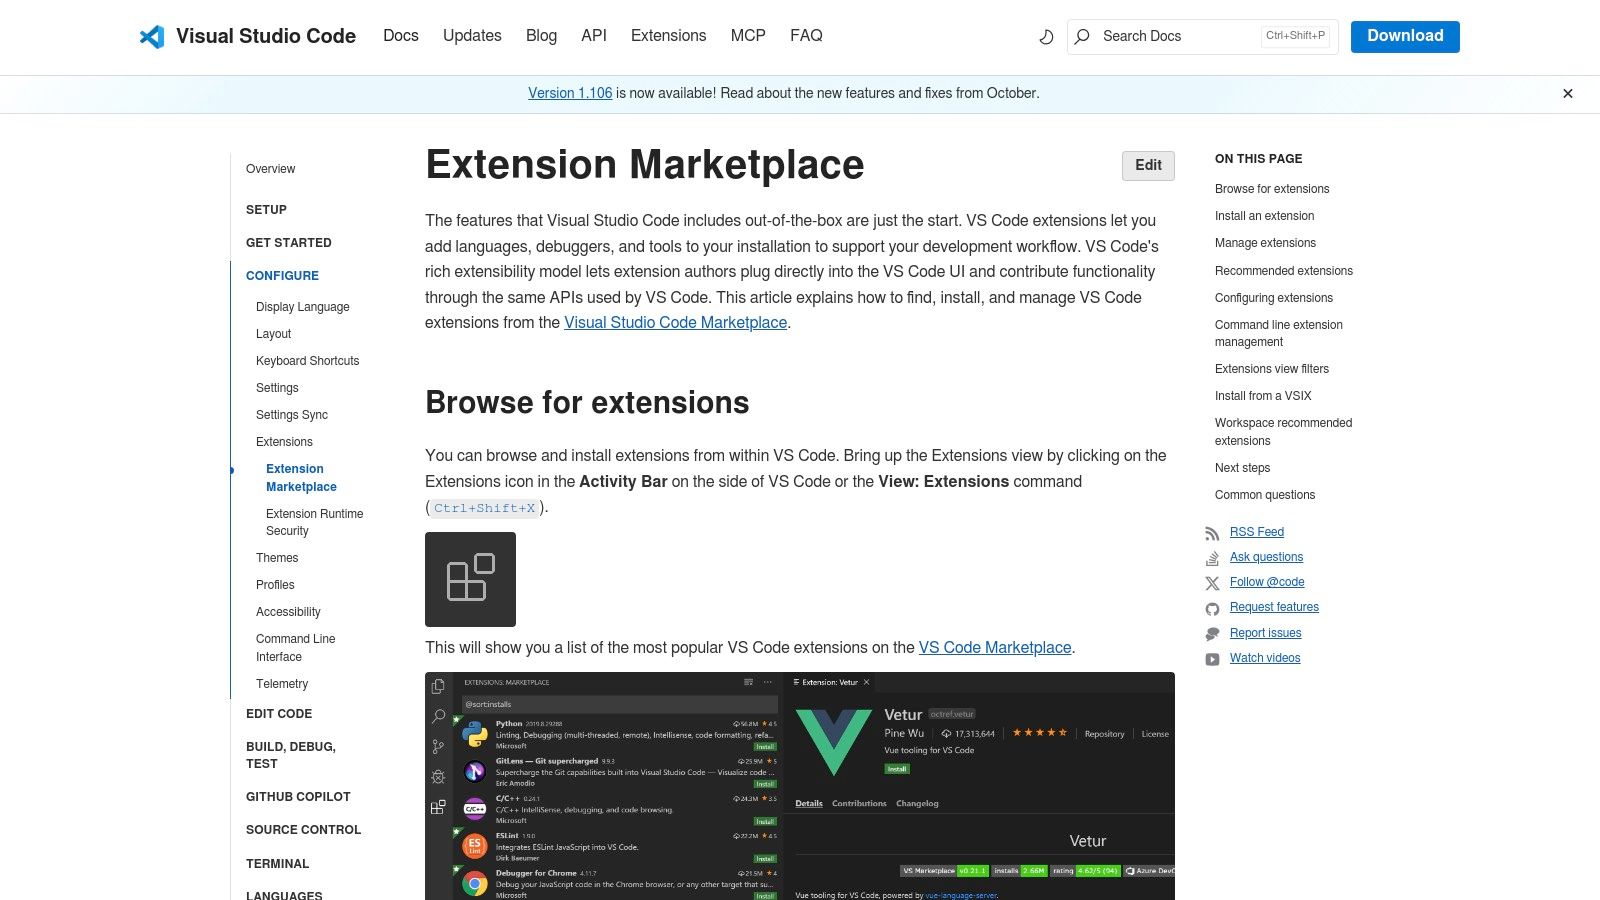
Task: Click the Stack Overflow icon beside Ask questions
Action: click(x=1212, y=557)
